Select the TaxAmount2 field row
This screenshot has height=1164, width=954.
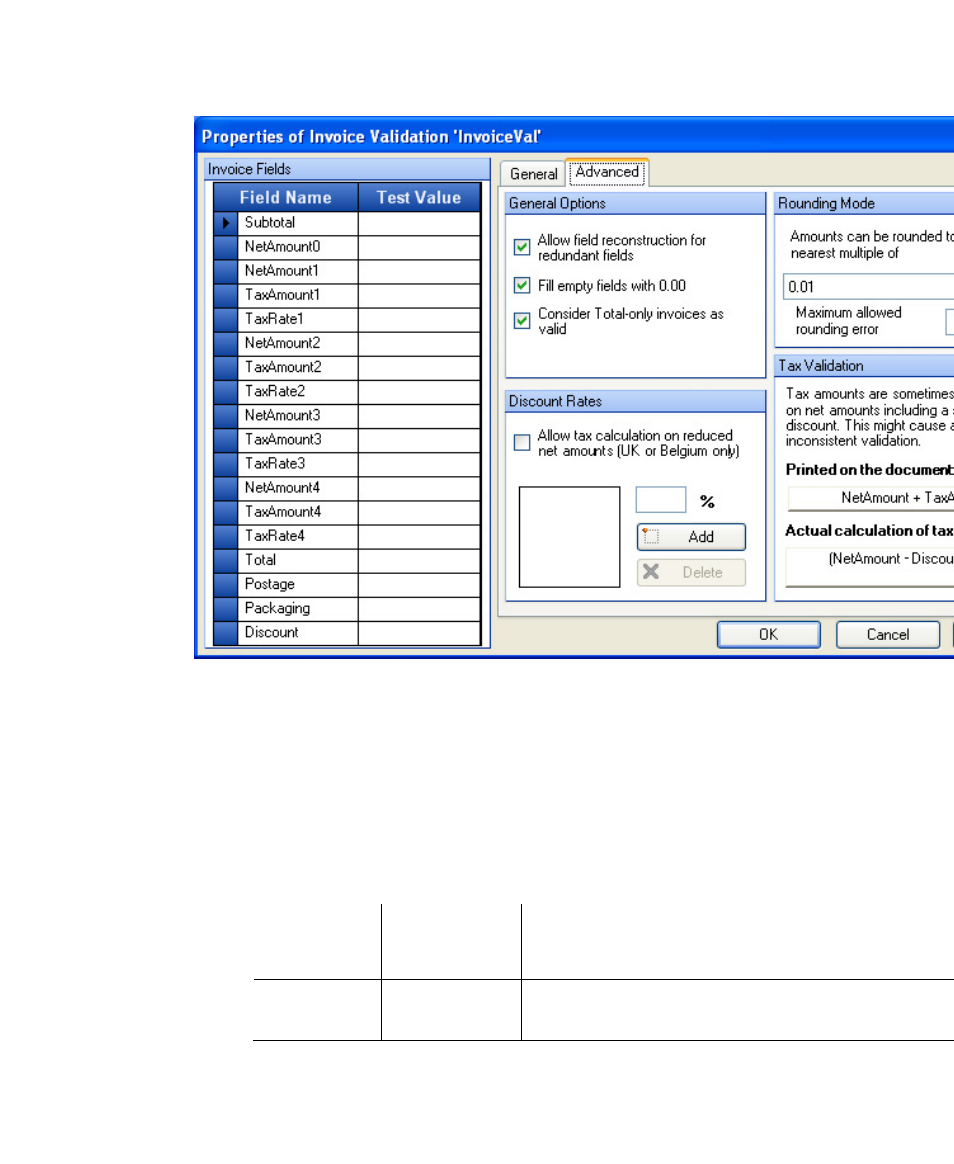point(298,367)
